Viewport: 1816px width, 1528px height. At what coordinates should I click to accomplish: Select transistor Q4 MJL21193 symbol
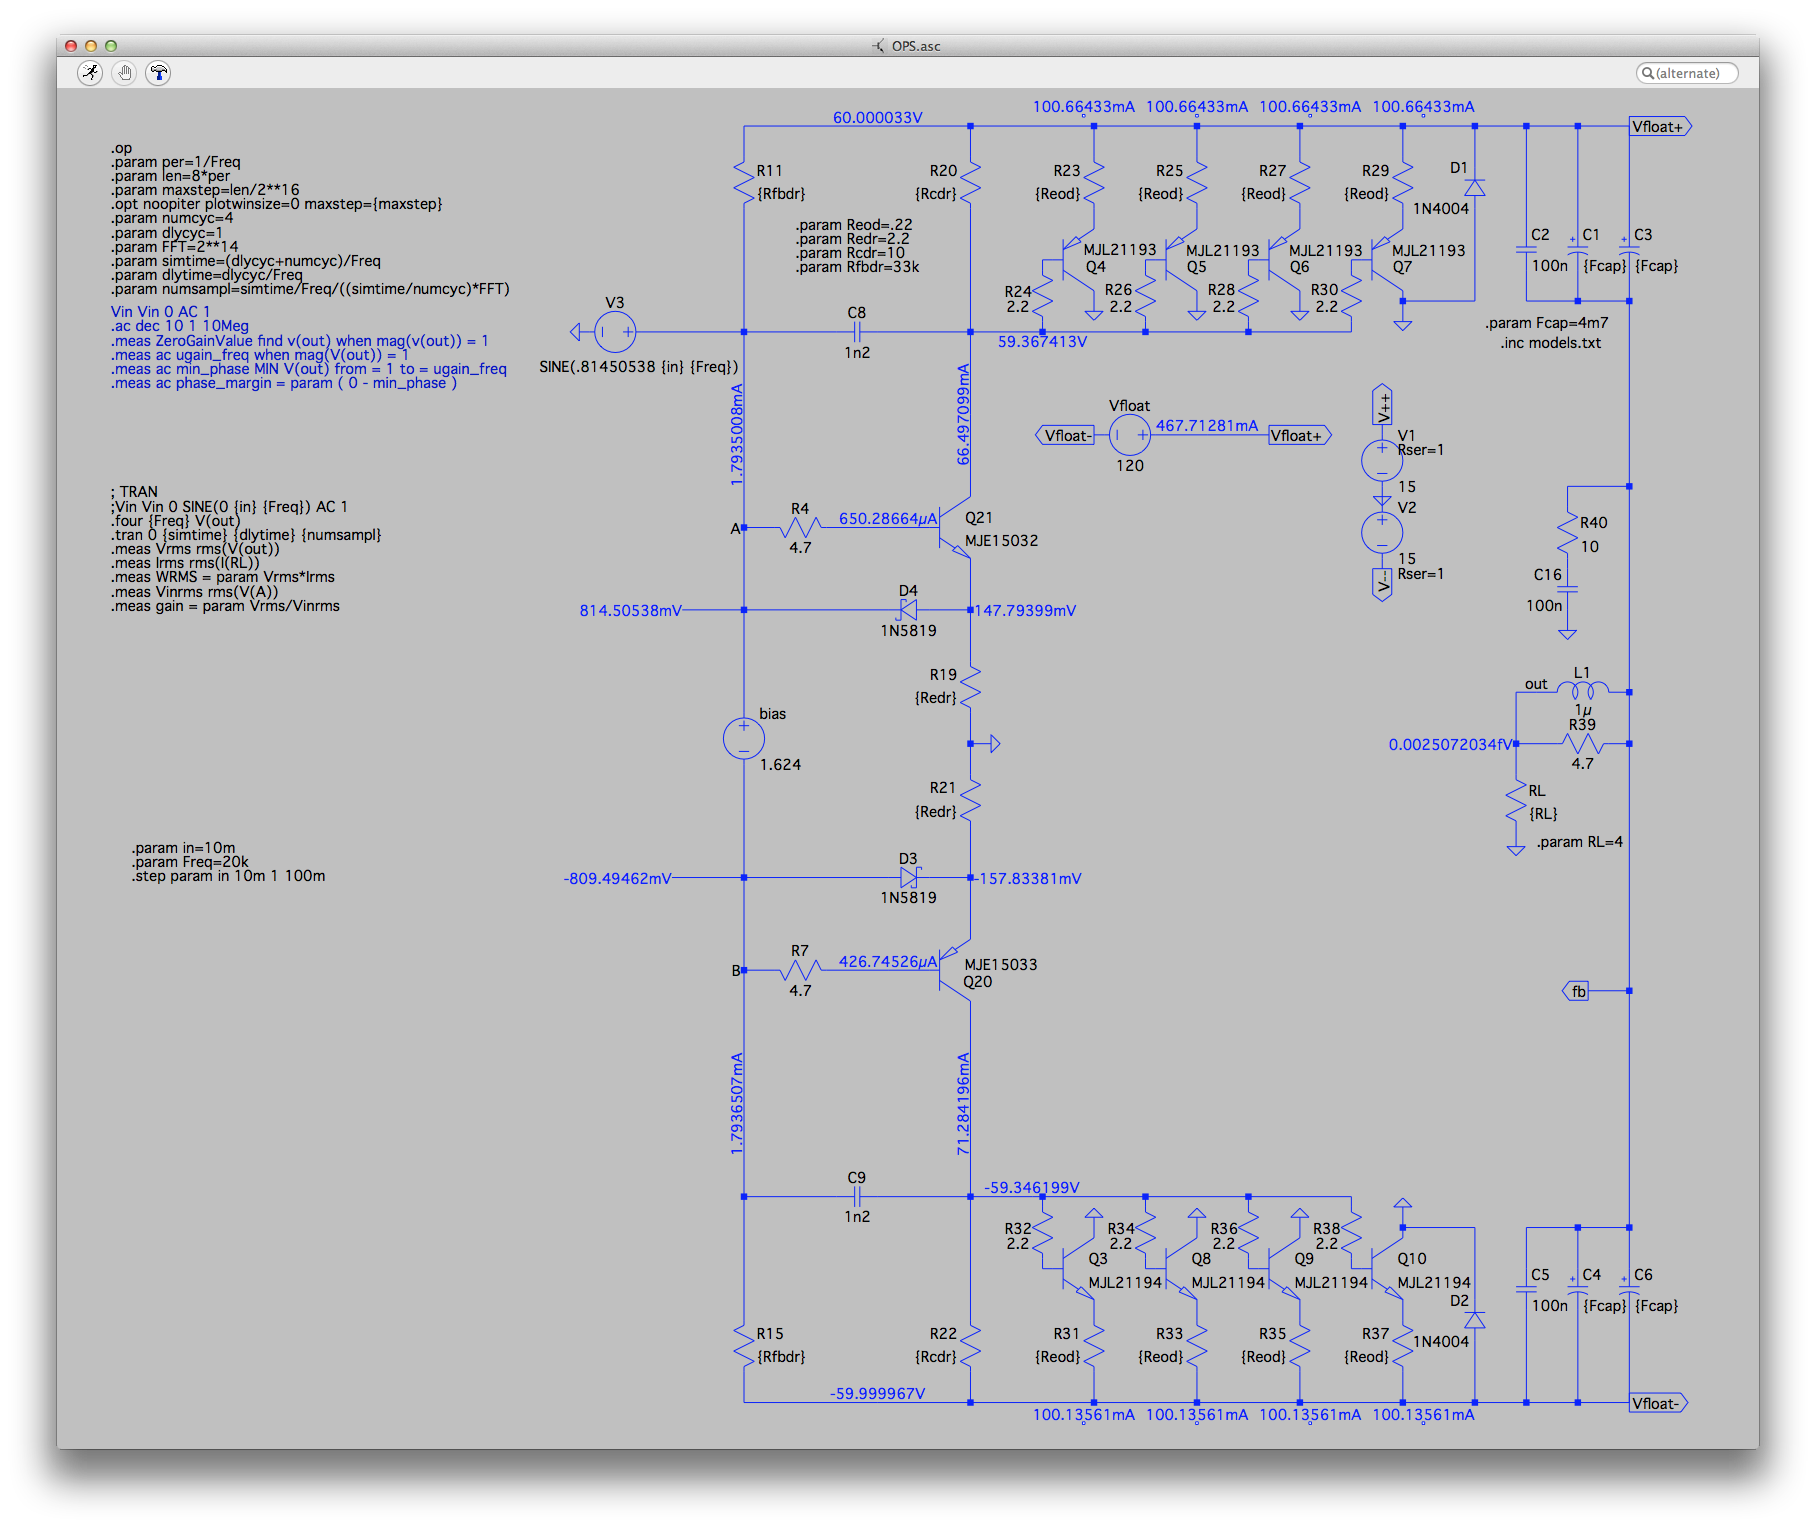[1078, 261]
